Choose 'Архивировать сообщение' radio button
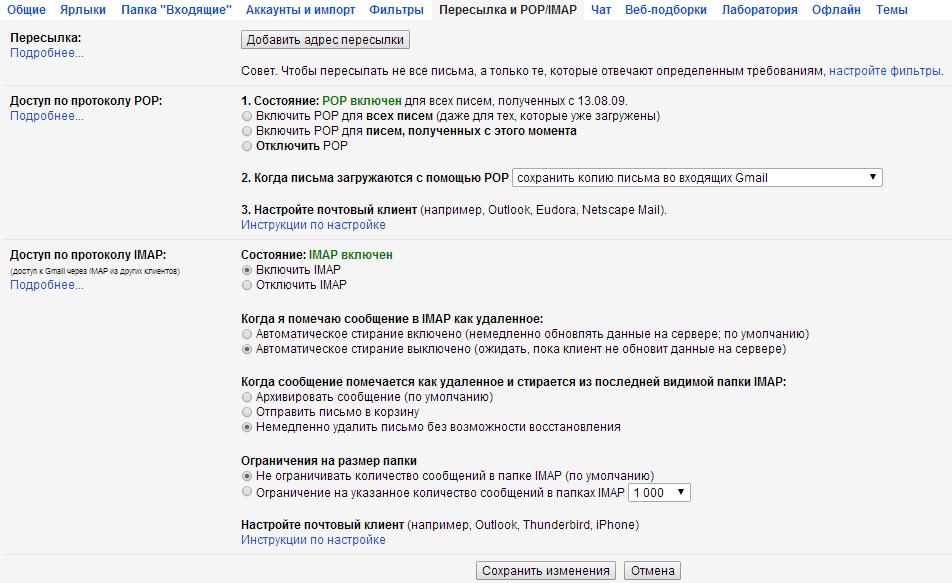Viewport: 952px width, 583px height. pos(246,397)
